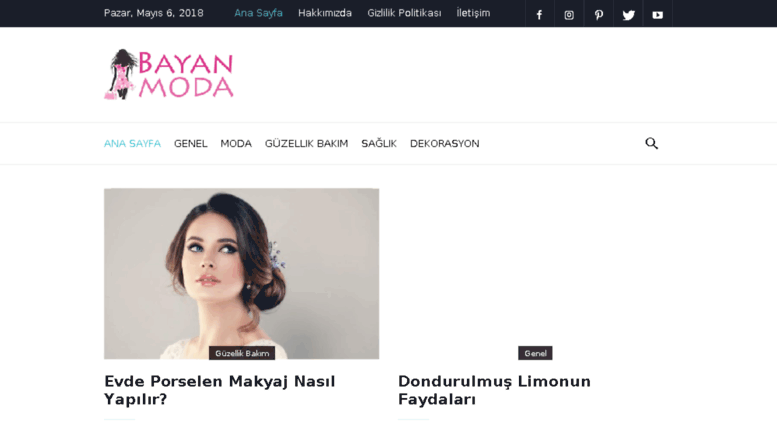Screen dimensions: 777x423
Task: Click the Güzellik Bakım category tag
Action: tap(242, 353)
